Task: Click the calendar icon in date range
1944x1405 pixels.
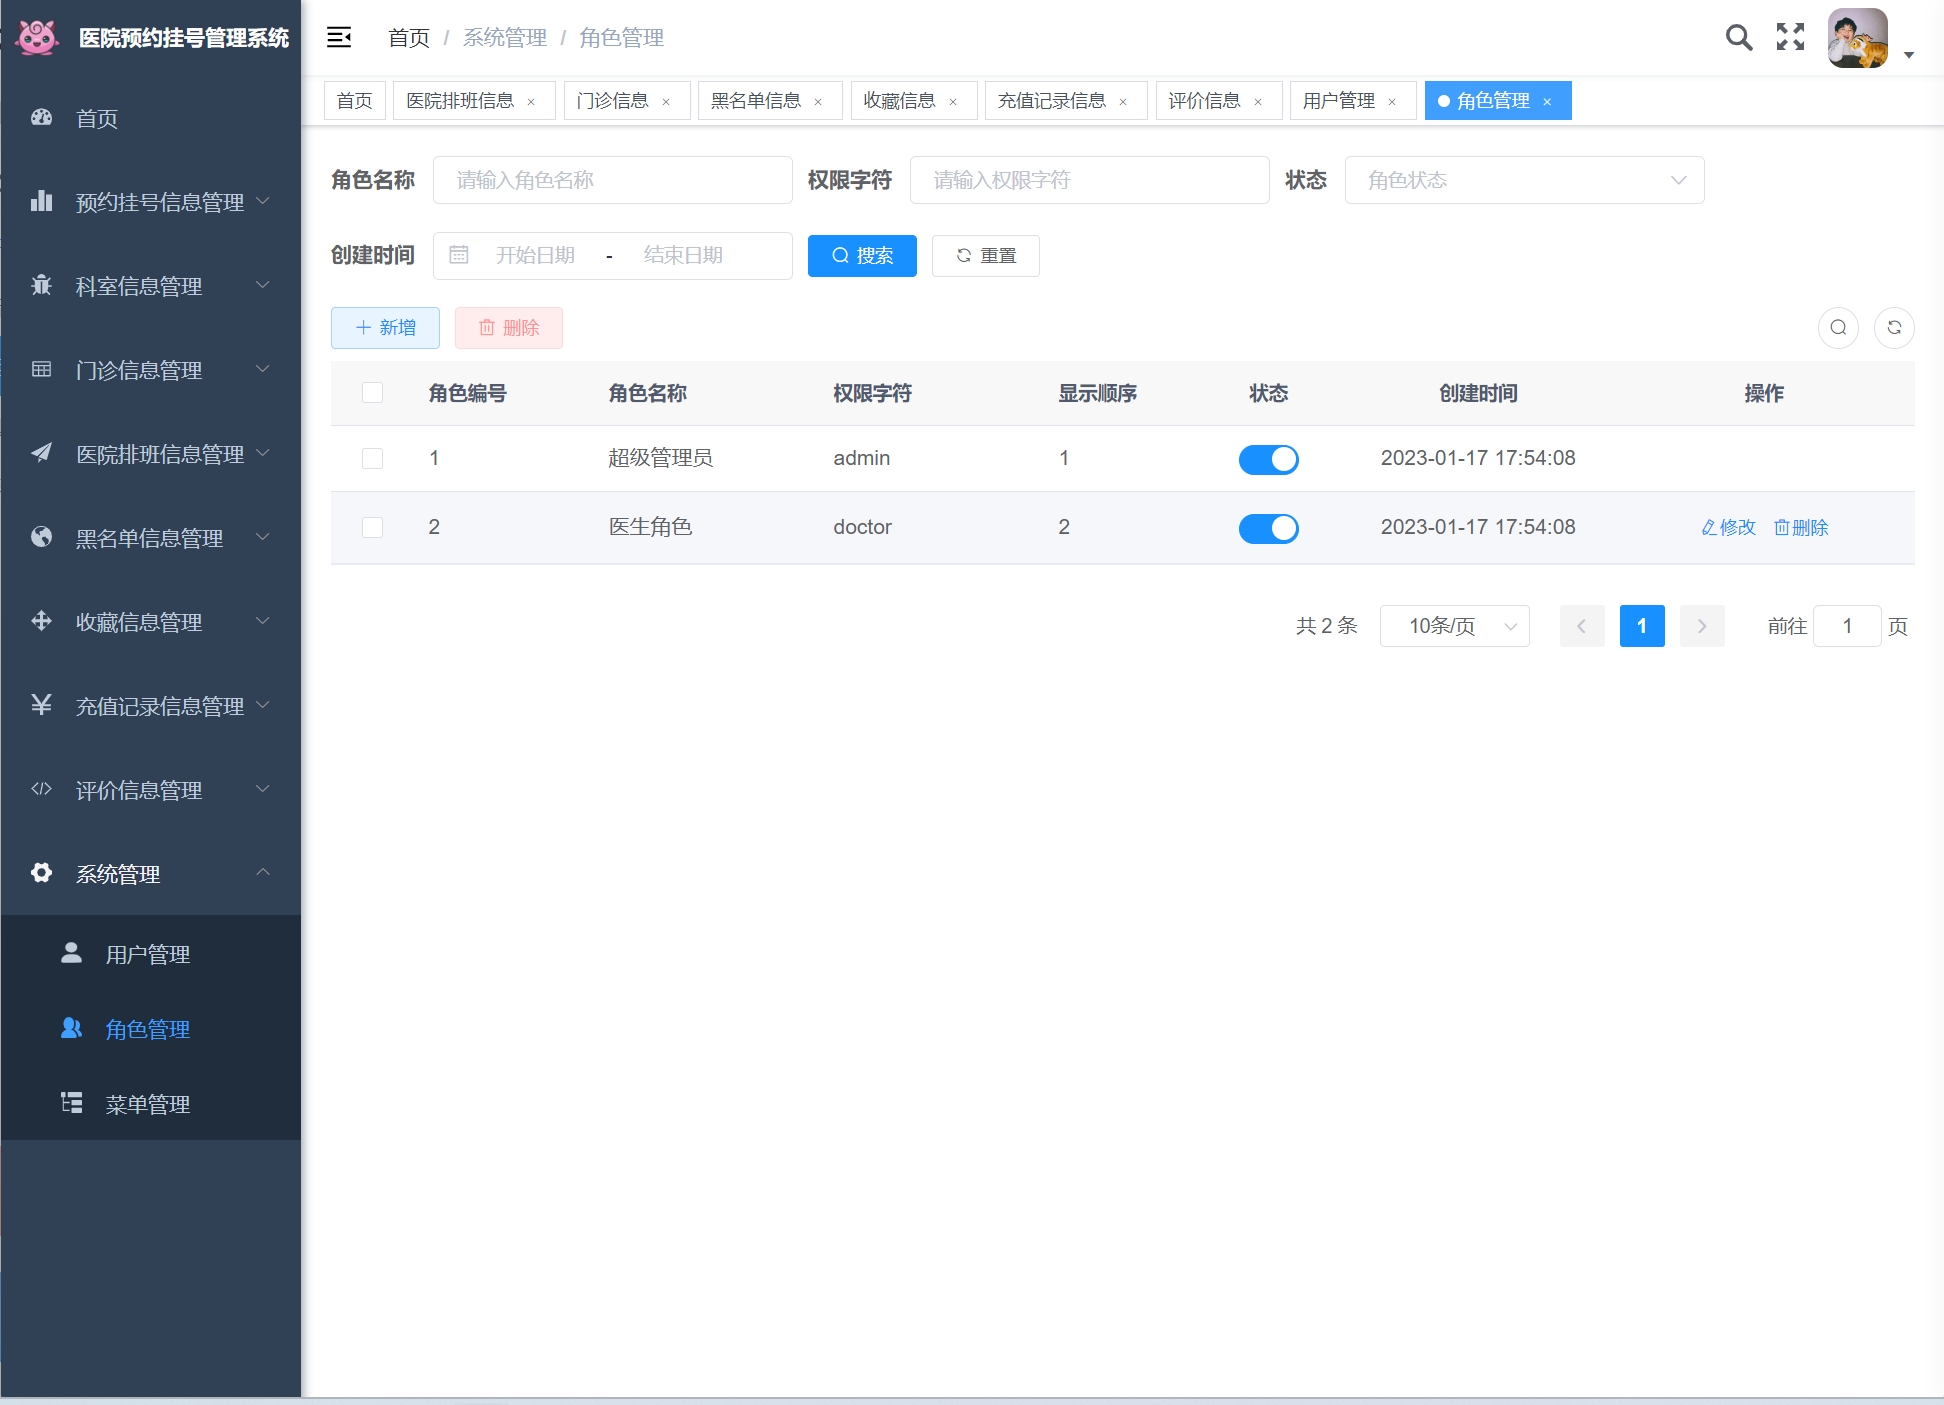Action: (x=459, y=255)
